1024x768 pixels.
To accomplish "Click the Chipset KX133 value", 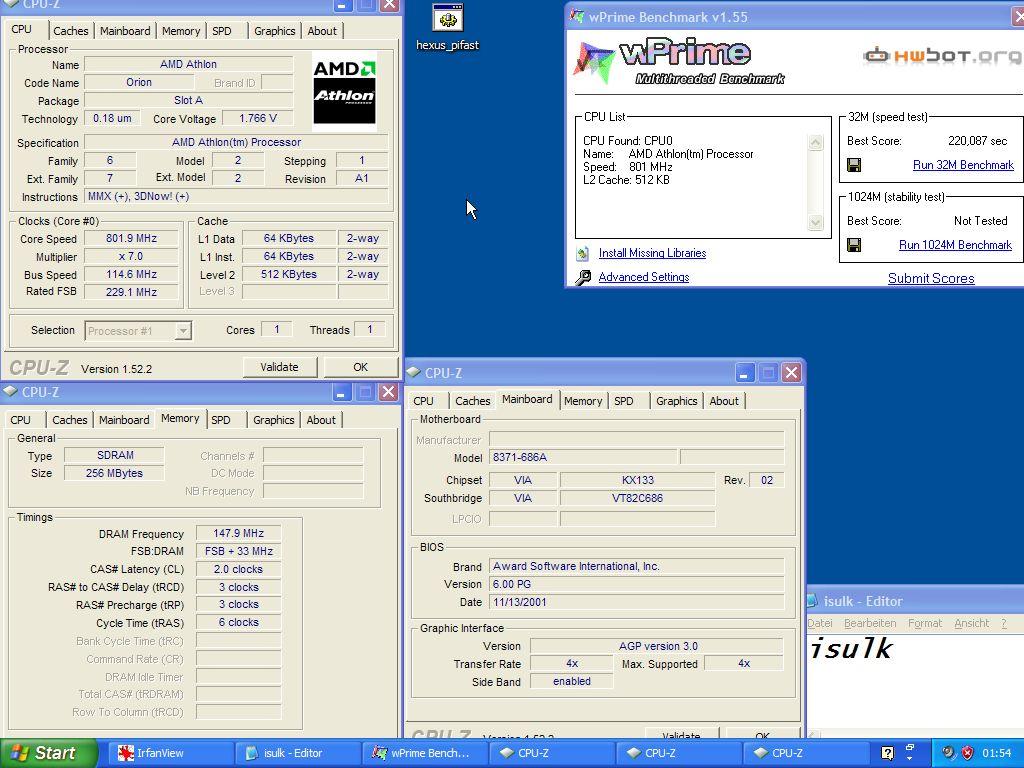I will tap(637, 480).
